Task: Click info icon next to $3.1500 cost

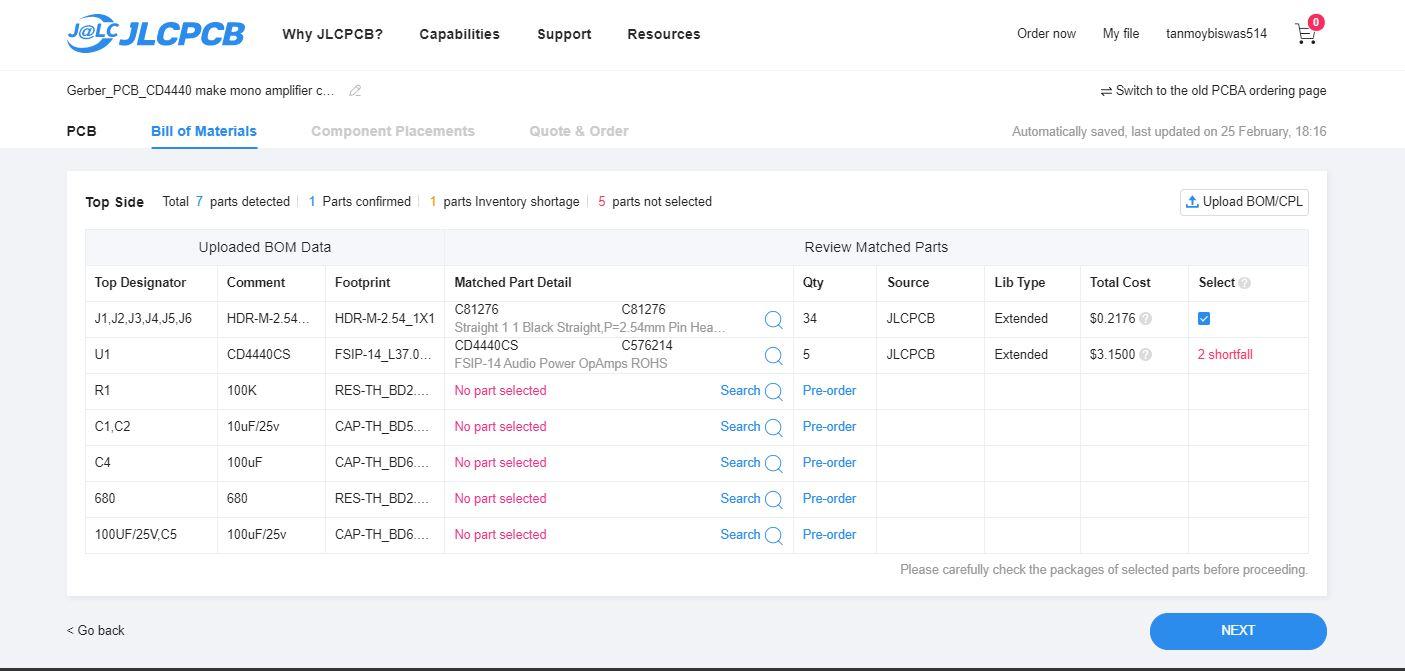Action: click(x=1145, y=355)
